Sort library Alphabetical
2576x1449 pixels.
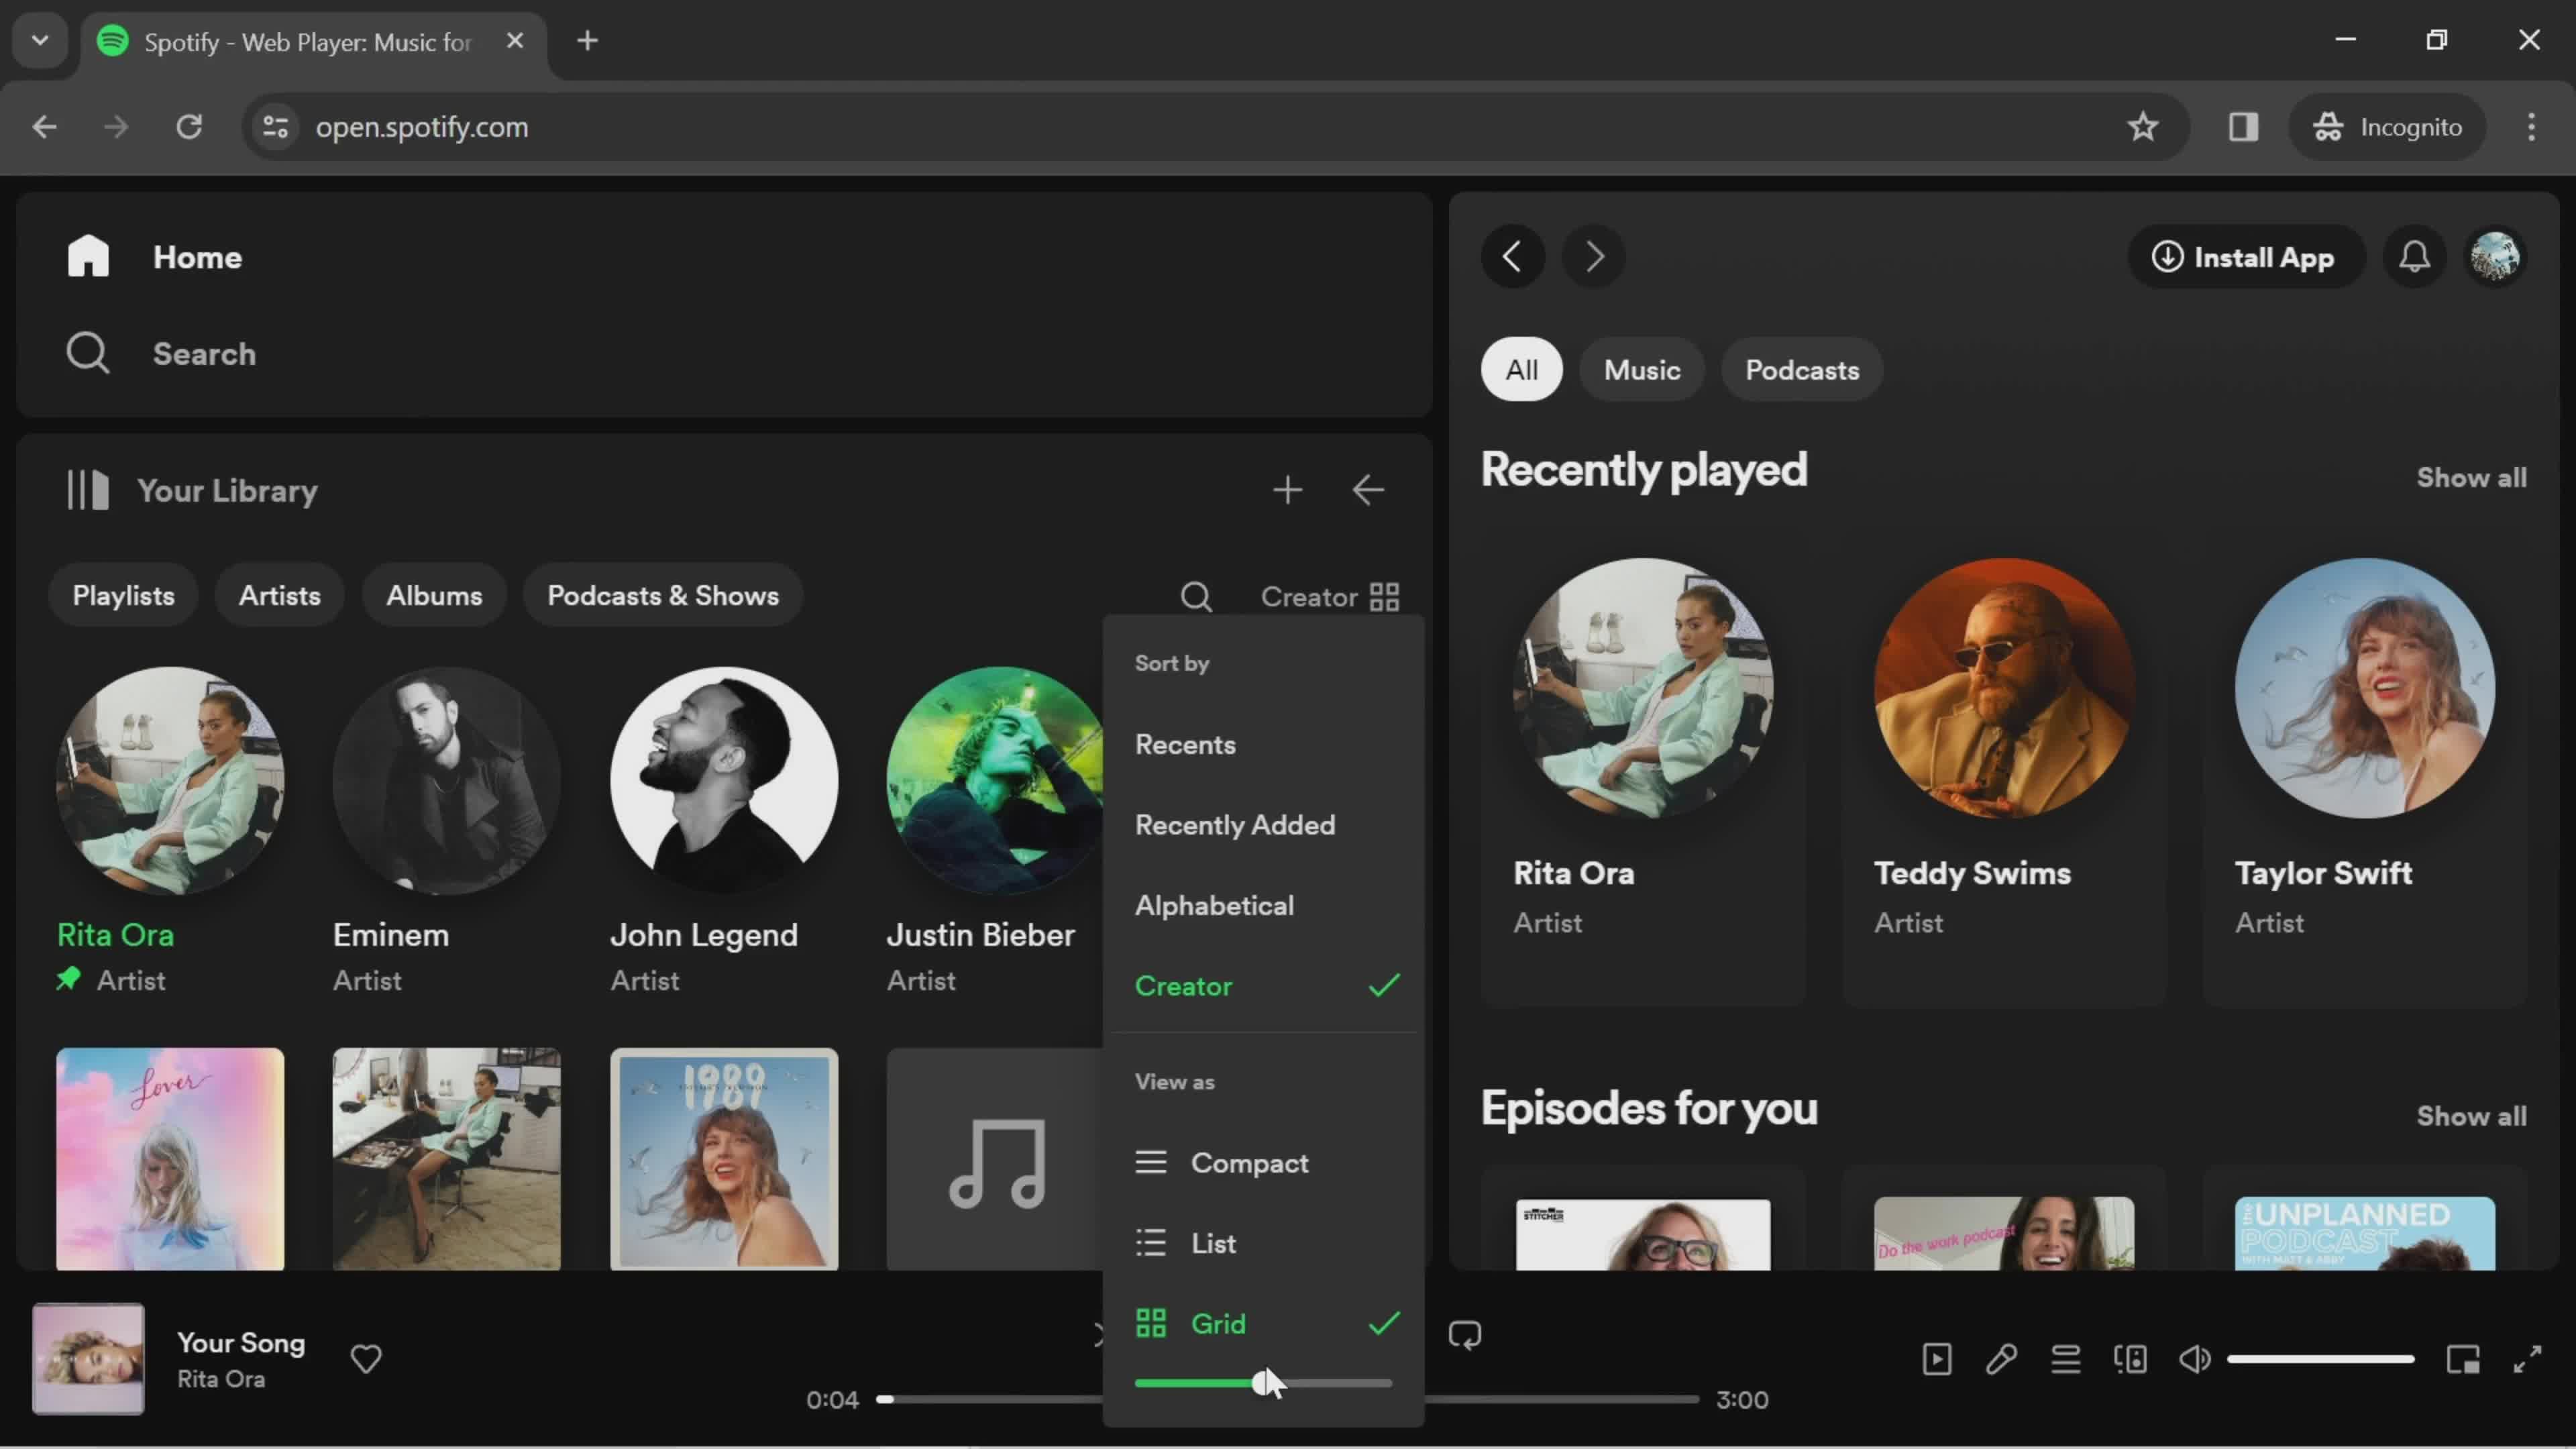(1263, 906)
